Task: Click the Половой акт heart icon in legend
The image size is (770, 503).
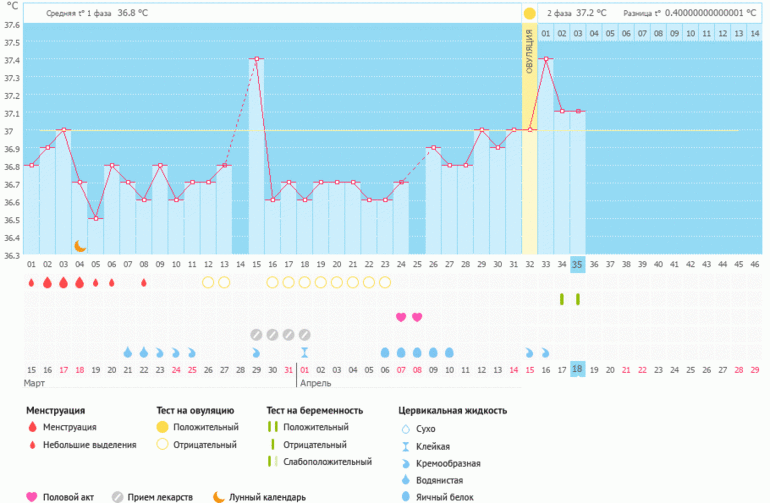Action: (x=31, y=496)
